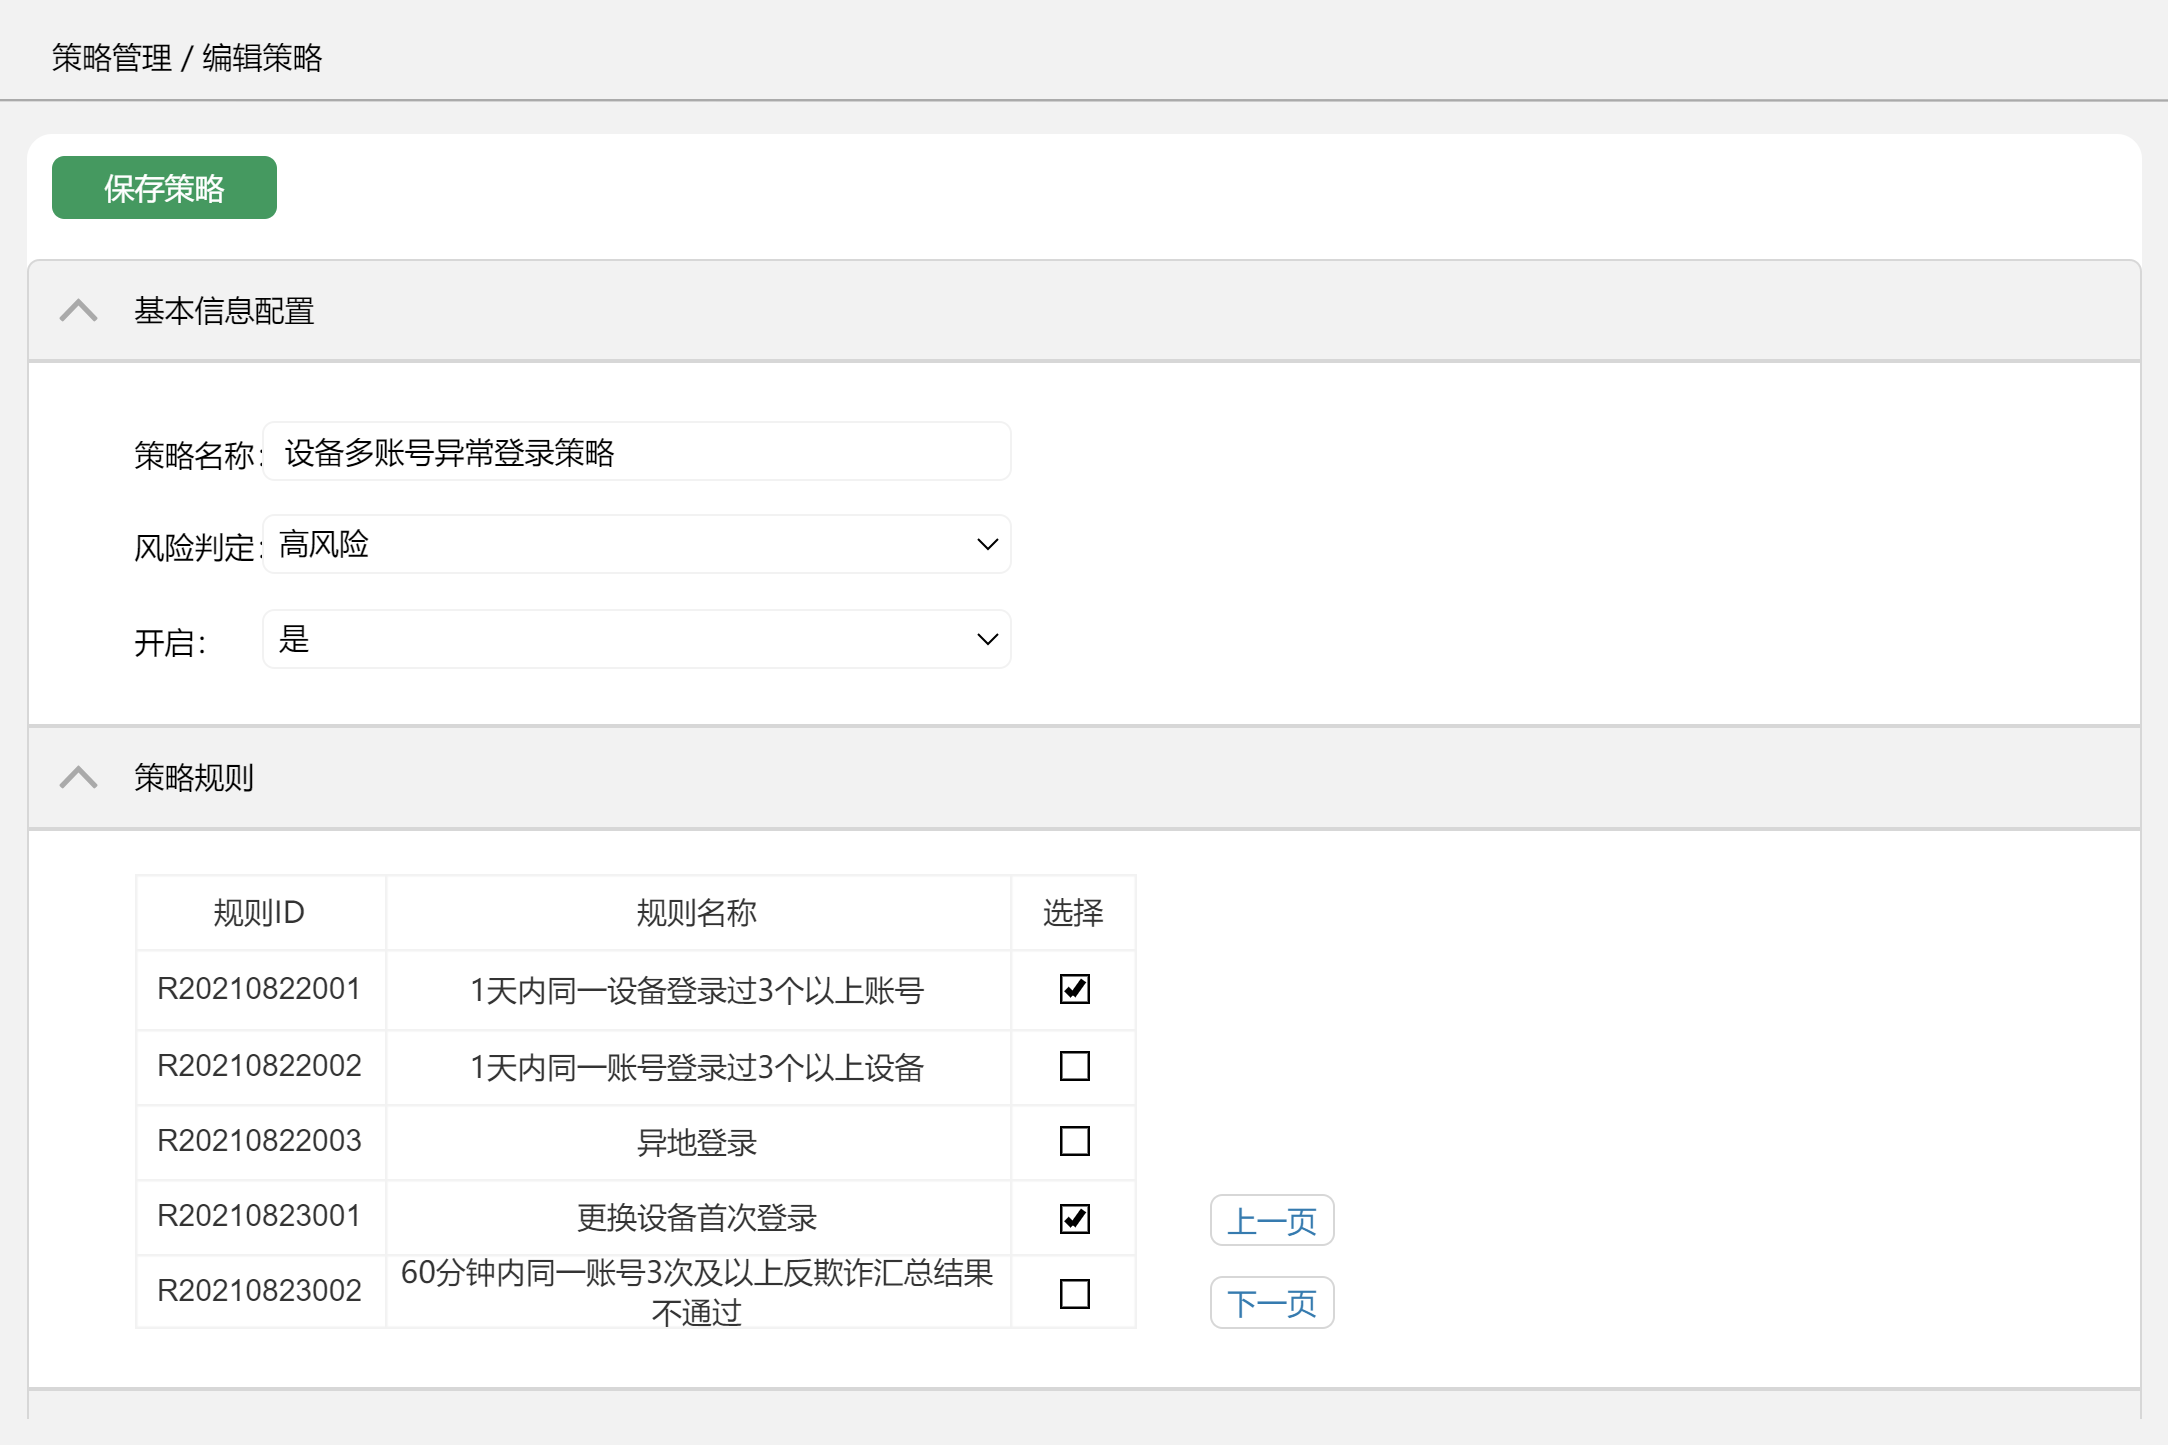Open the 风险判定 dropdown
The height and width of the screenshot is (1445, 2168).
[637, 545]
